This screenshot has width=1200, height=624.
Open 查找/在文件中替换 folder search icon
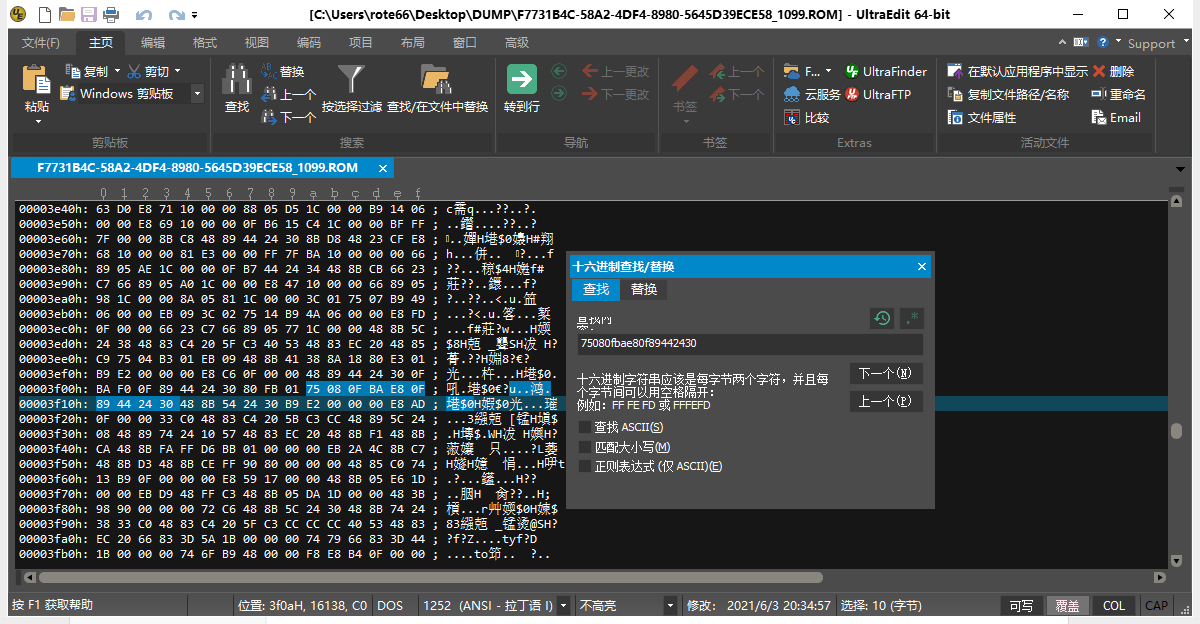pyautogui.click(x=437, y=79)
